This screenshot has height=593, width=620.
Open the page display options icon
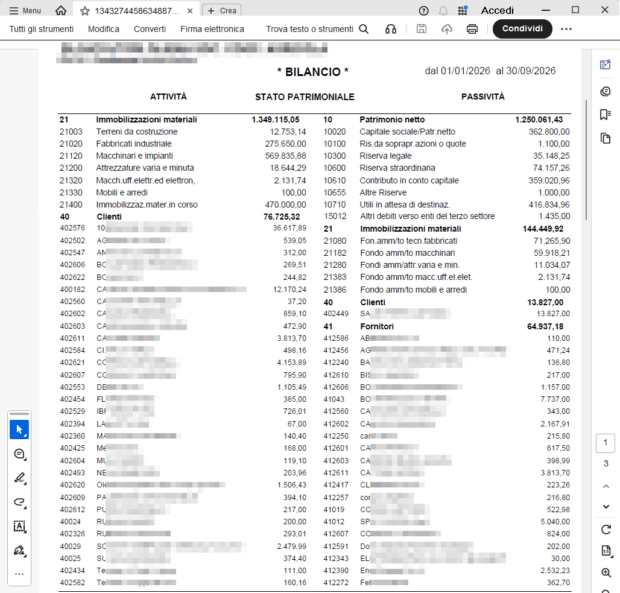pos(606,551)
